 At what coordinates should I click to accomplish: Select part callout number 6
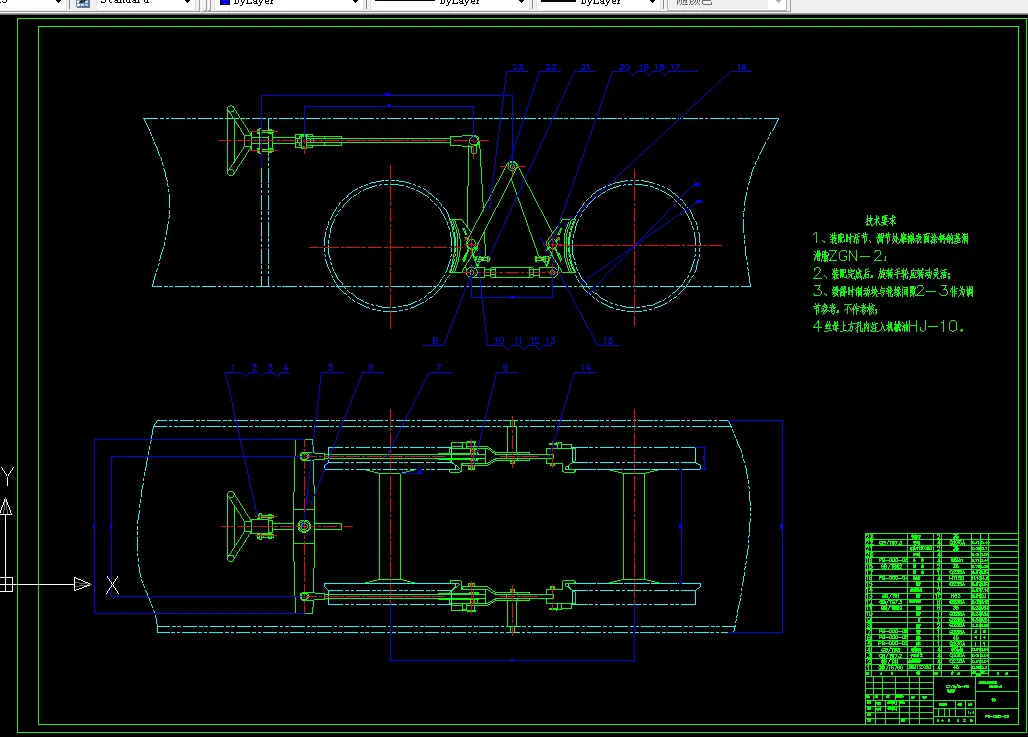370,368
